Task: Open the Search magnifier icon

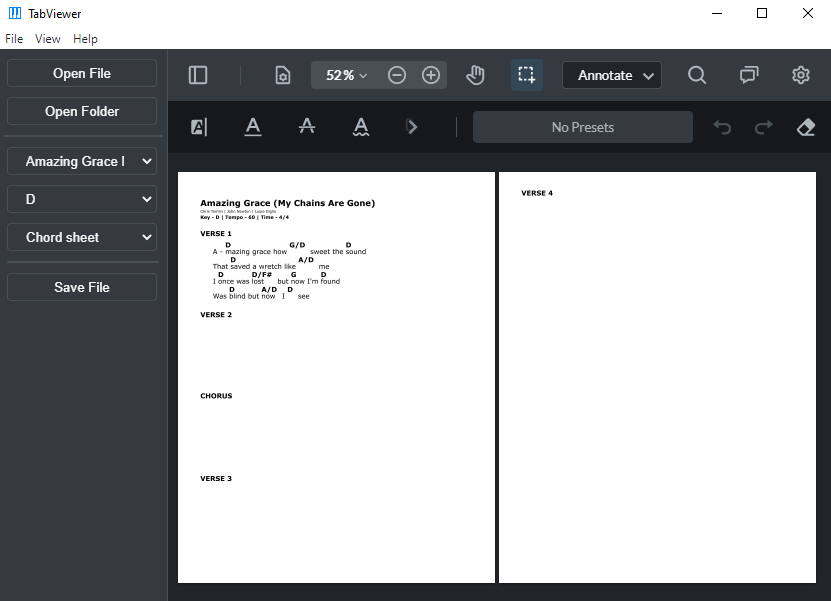Action: (x=697, y=75)
